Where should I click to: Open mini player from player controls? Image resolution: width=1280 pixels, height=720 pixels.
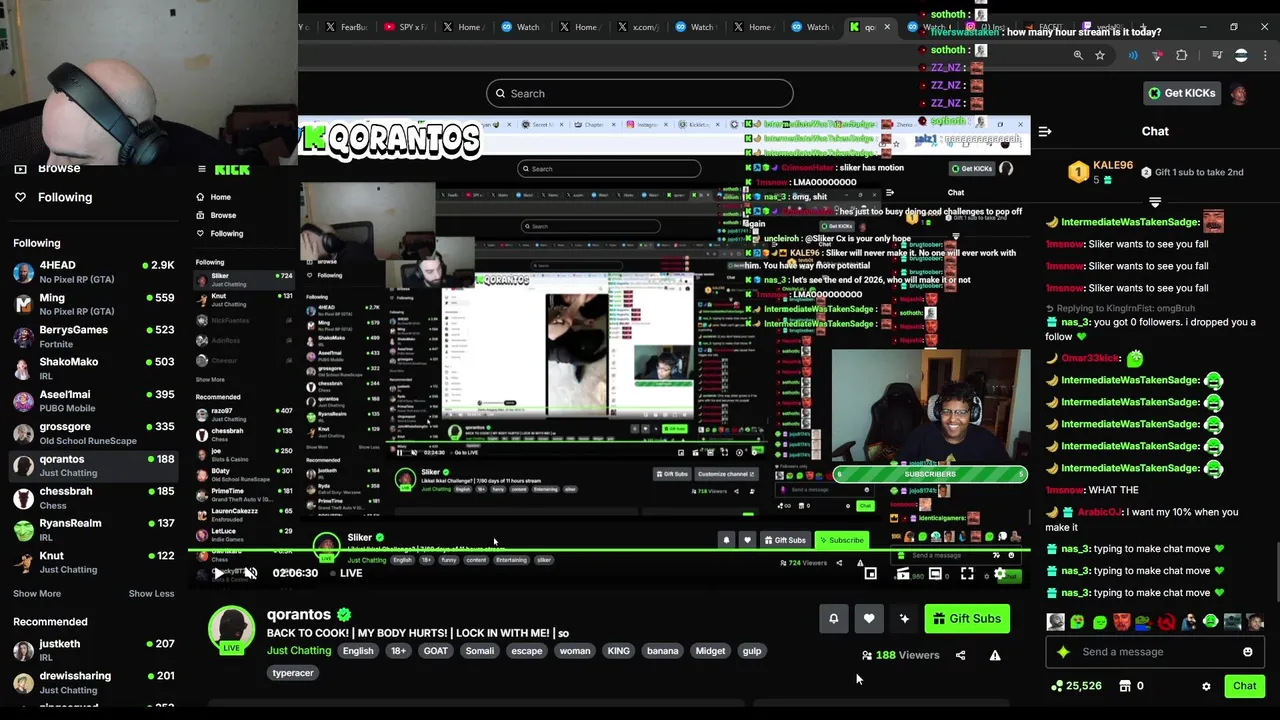[871, 574]
